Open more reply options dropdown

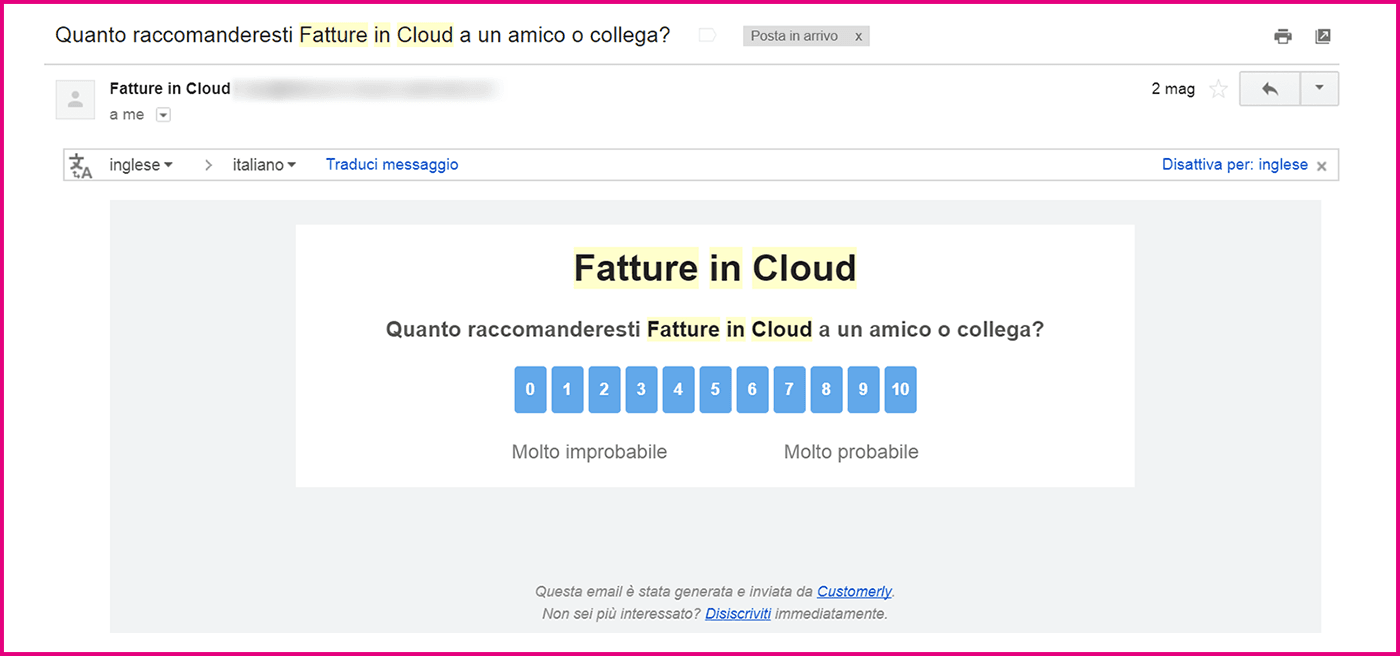(1318, 88)
